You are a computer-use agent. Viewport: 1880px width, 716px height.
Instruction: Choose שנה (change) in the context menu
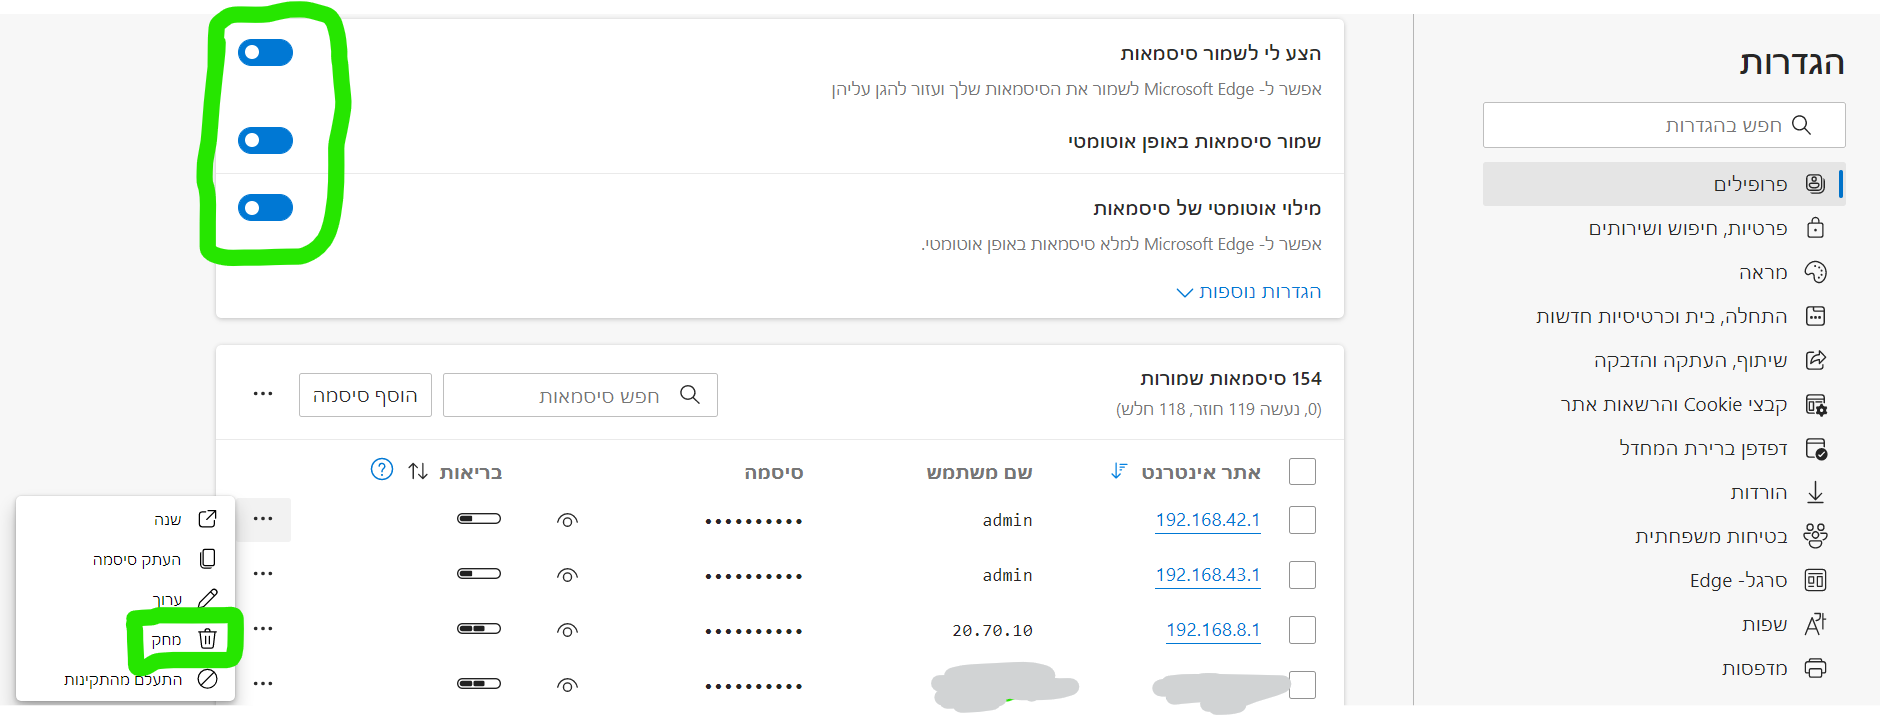pyautogui.click(x=167, y=519)
